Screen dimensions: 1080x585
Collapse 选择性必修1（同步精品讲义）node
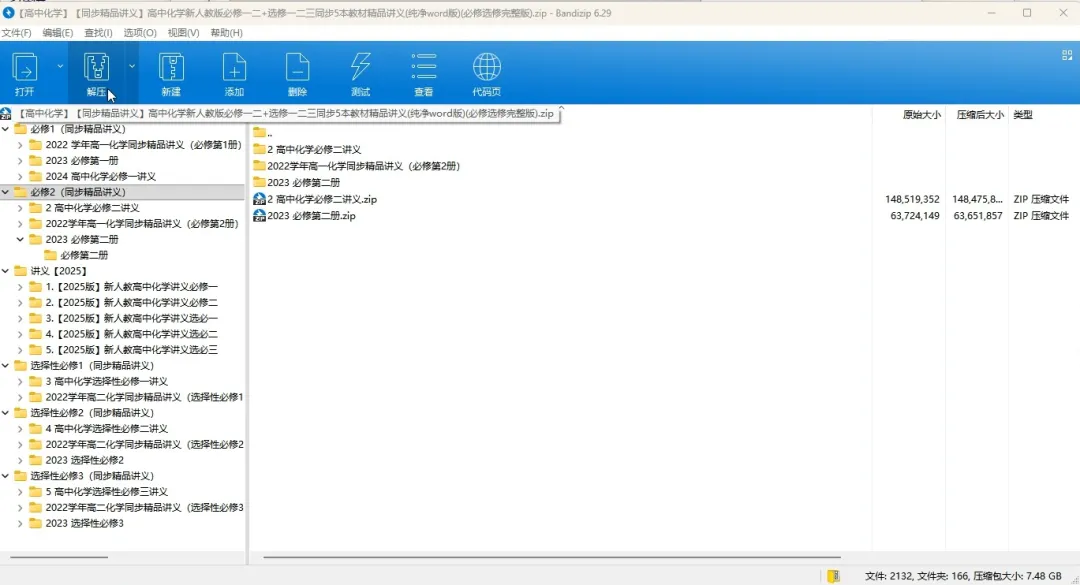[x=6, y=365]
